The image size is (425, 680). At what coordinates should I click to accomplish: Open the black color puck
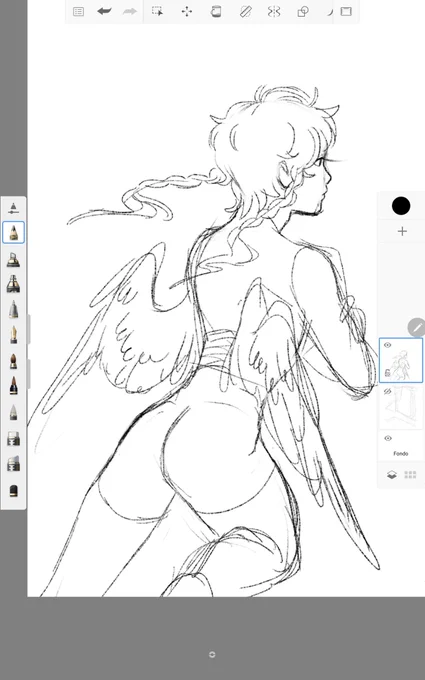(401, 206)
